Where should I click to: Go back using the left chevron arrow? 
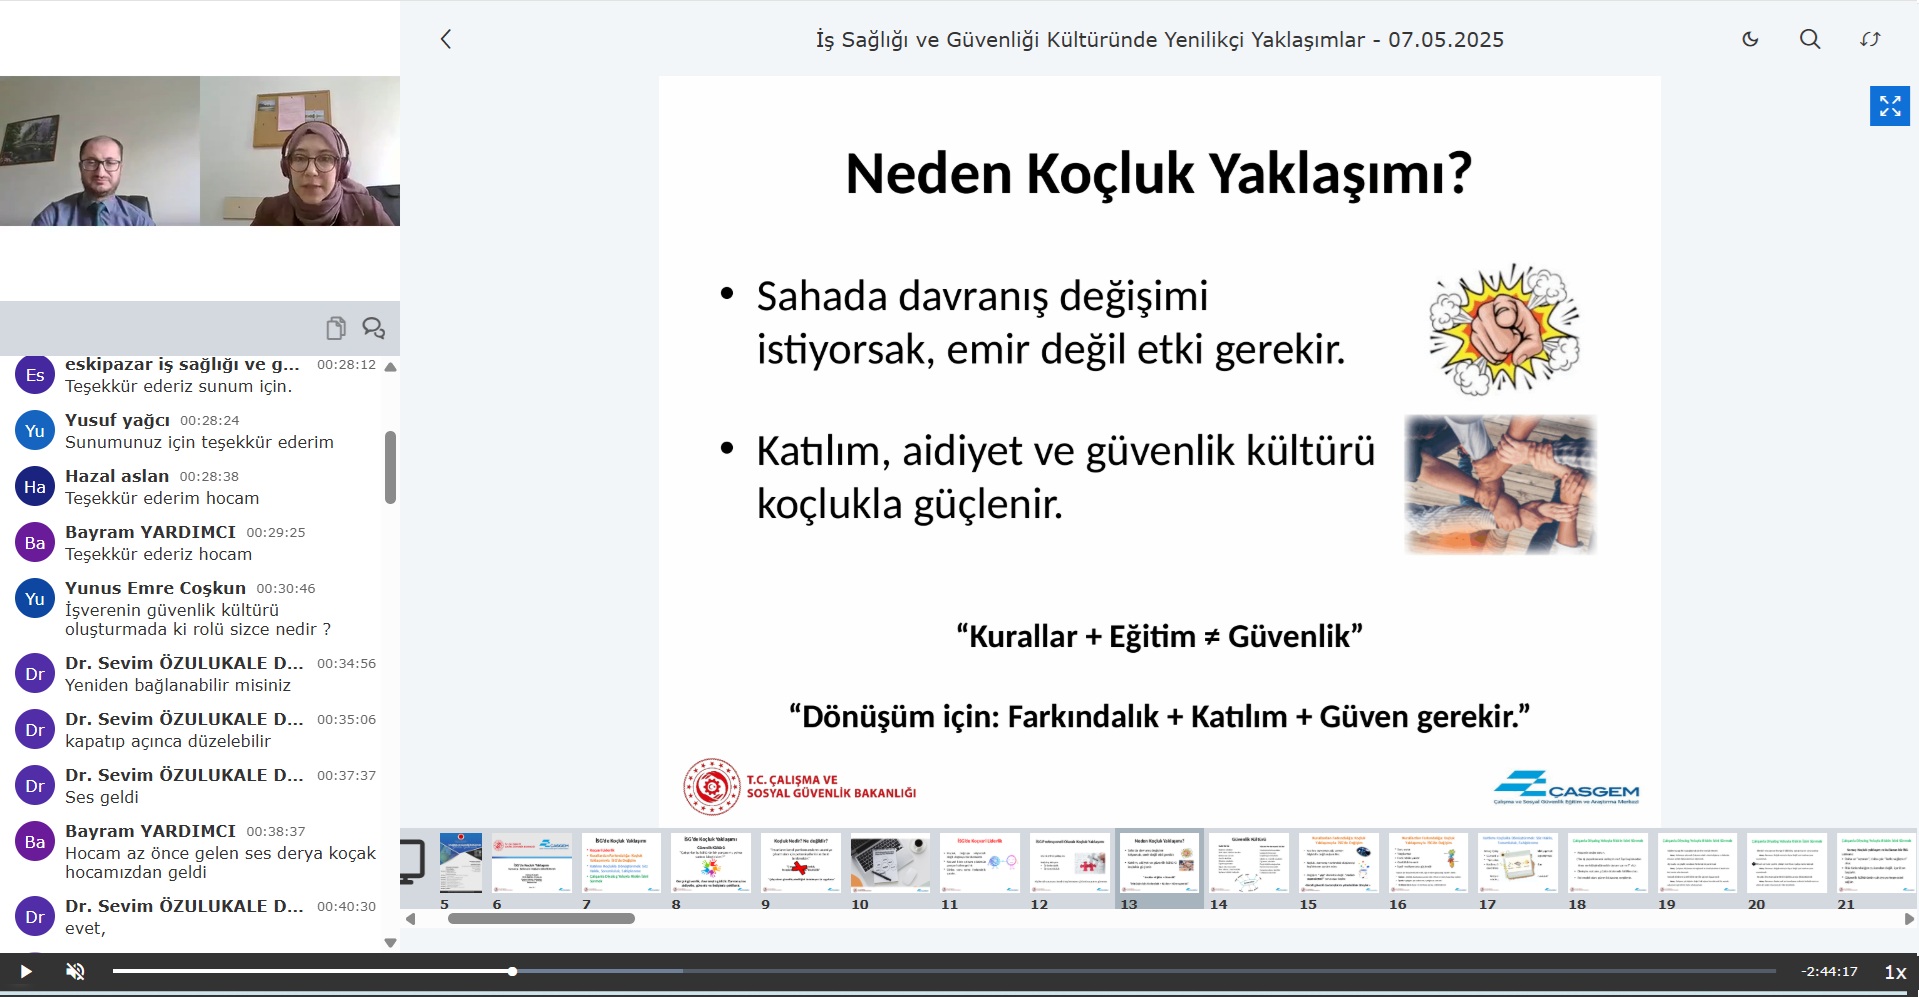[x=446, y=39]
